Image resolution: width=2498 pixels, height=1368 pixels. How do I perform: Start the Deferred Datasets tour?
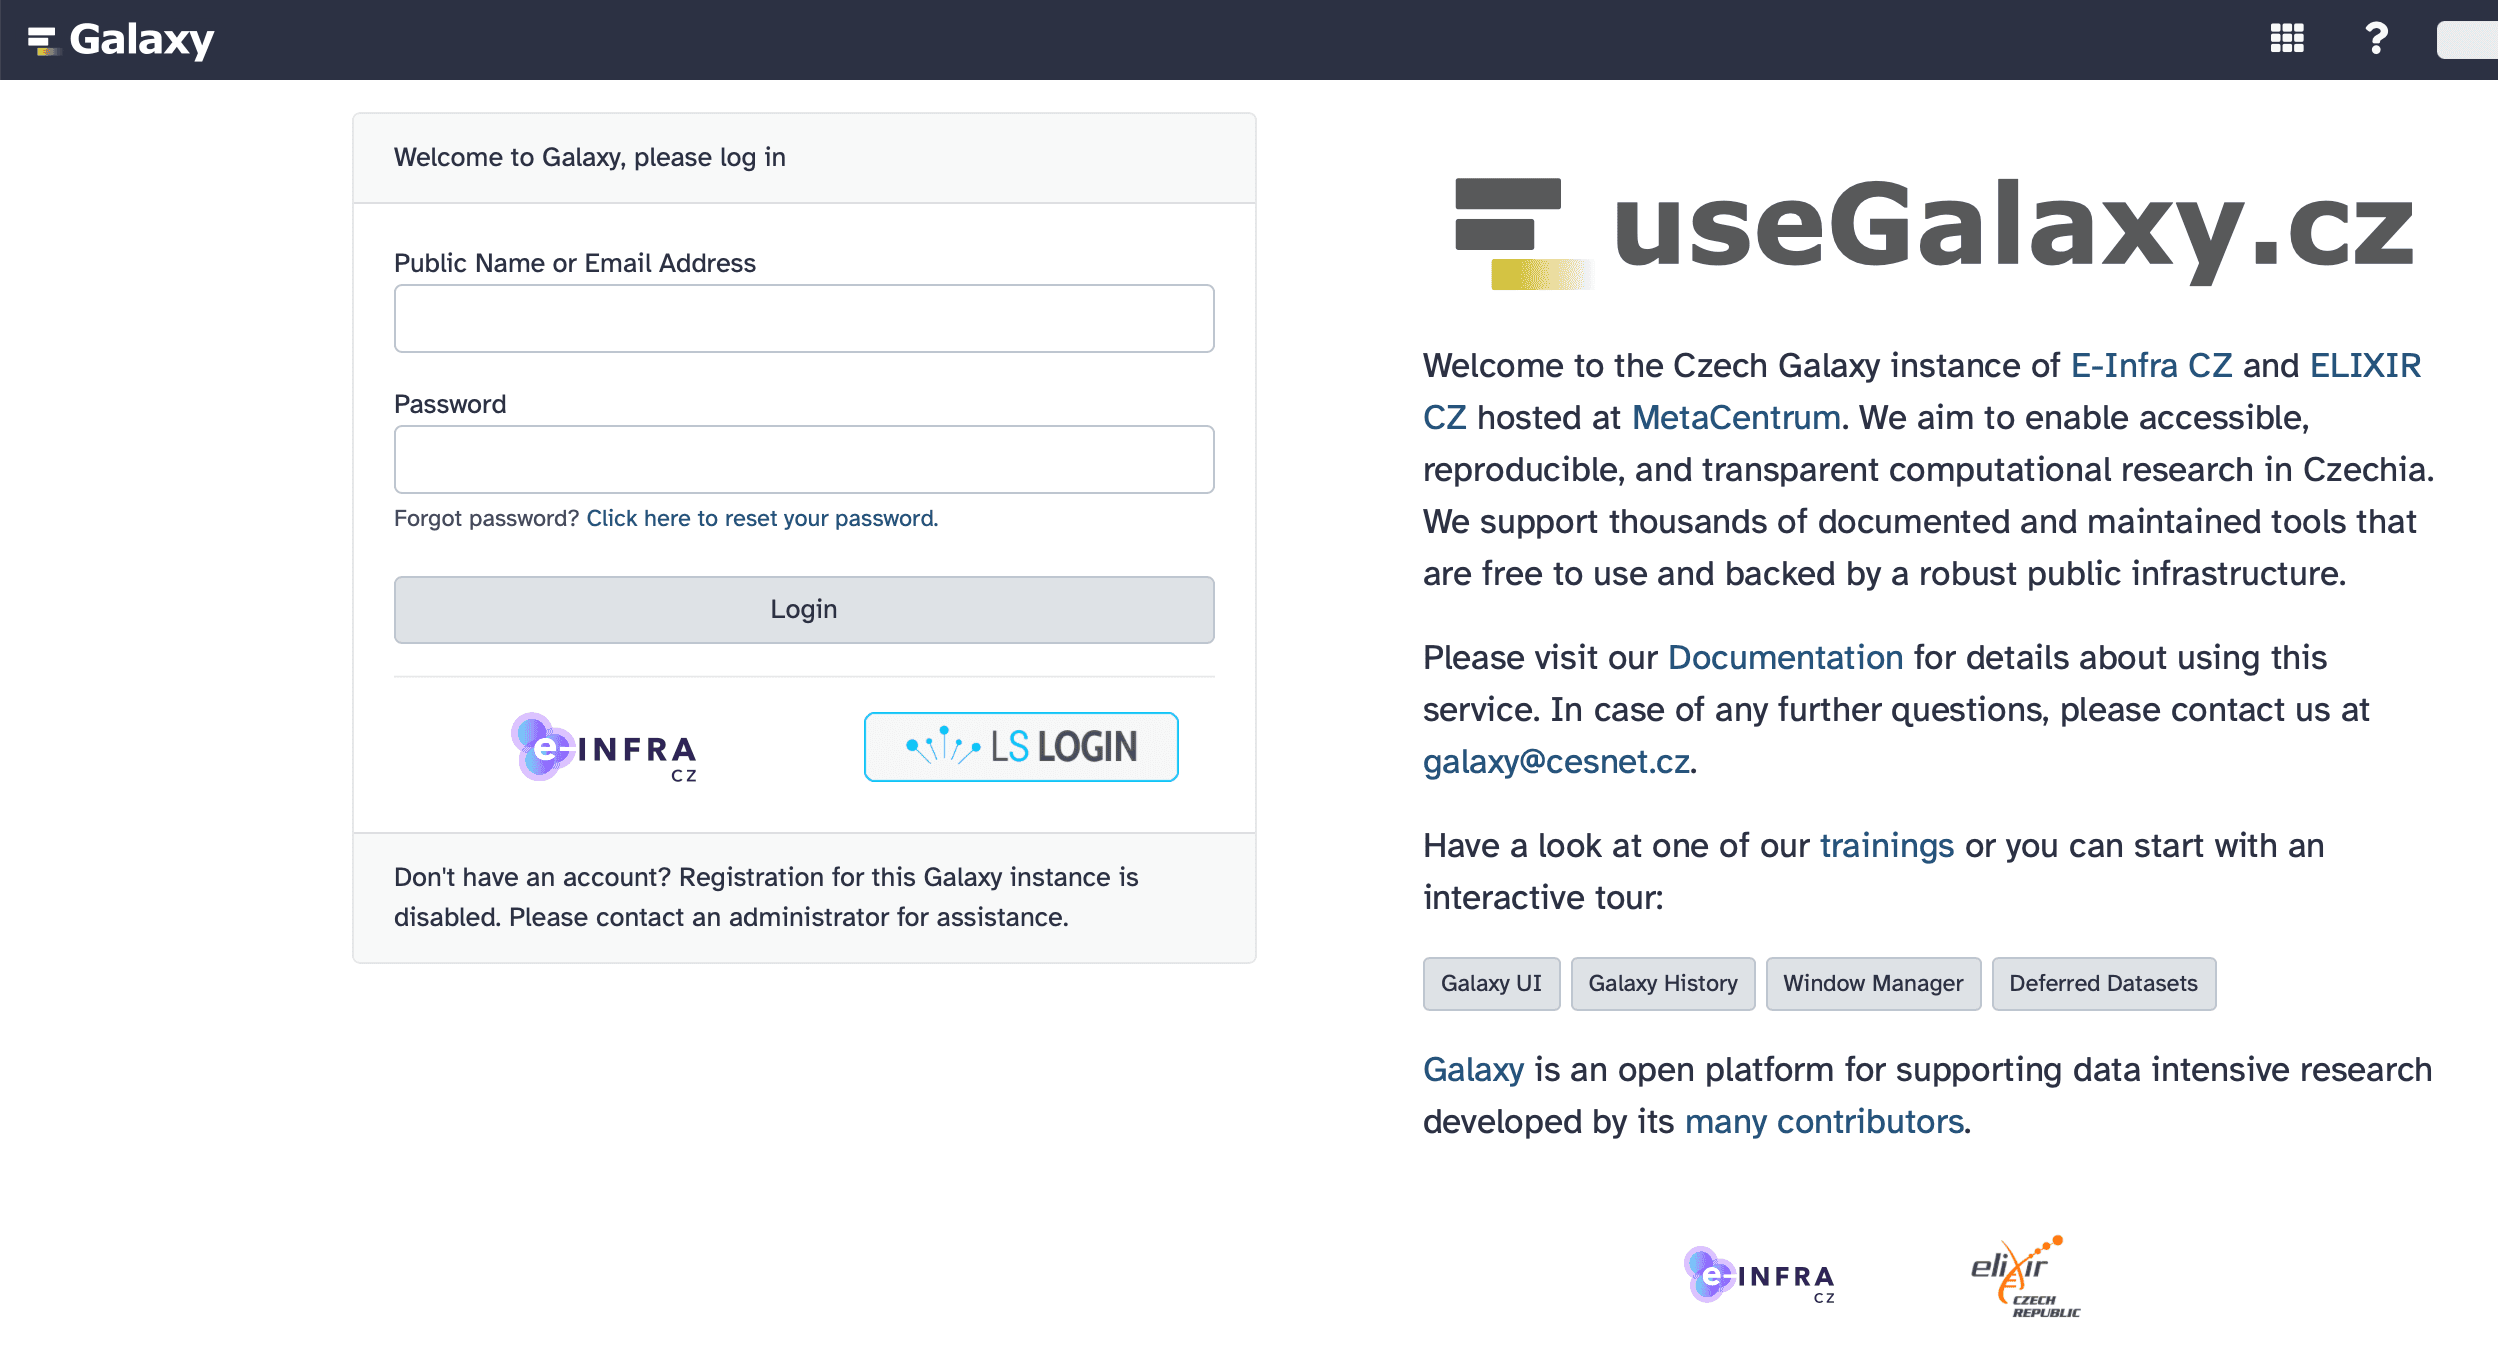pos(2103,983)
